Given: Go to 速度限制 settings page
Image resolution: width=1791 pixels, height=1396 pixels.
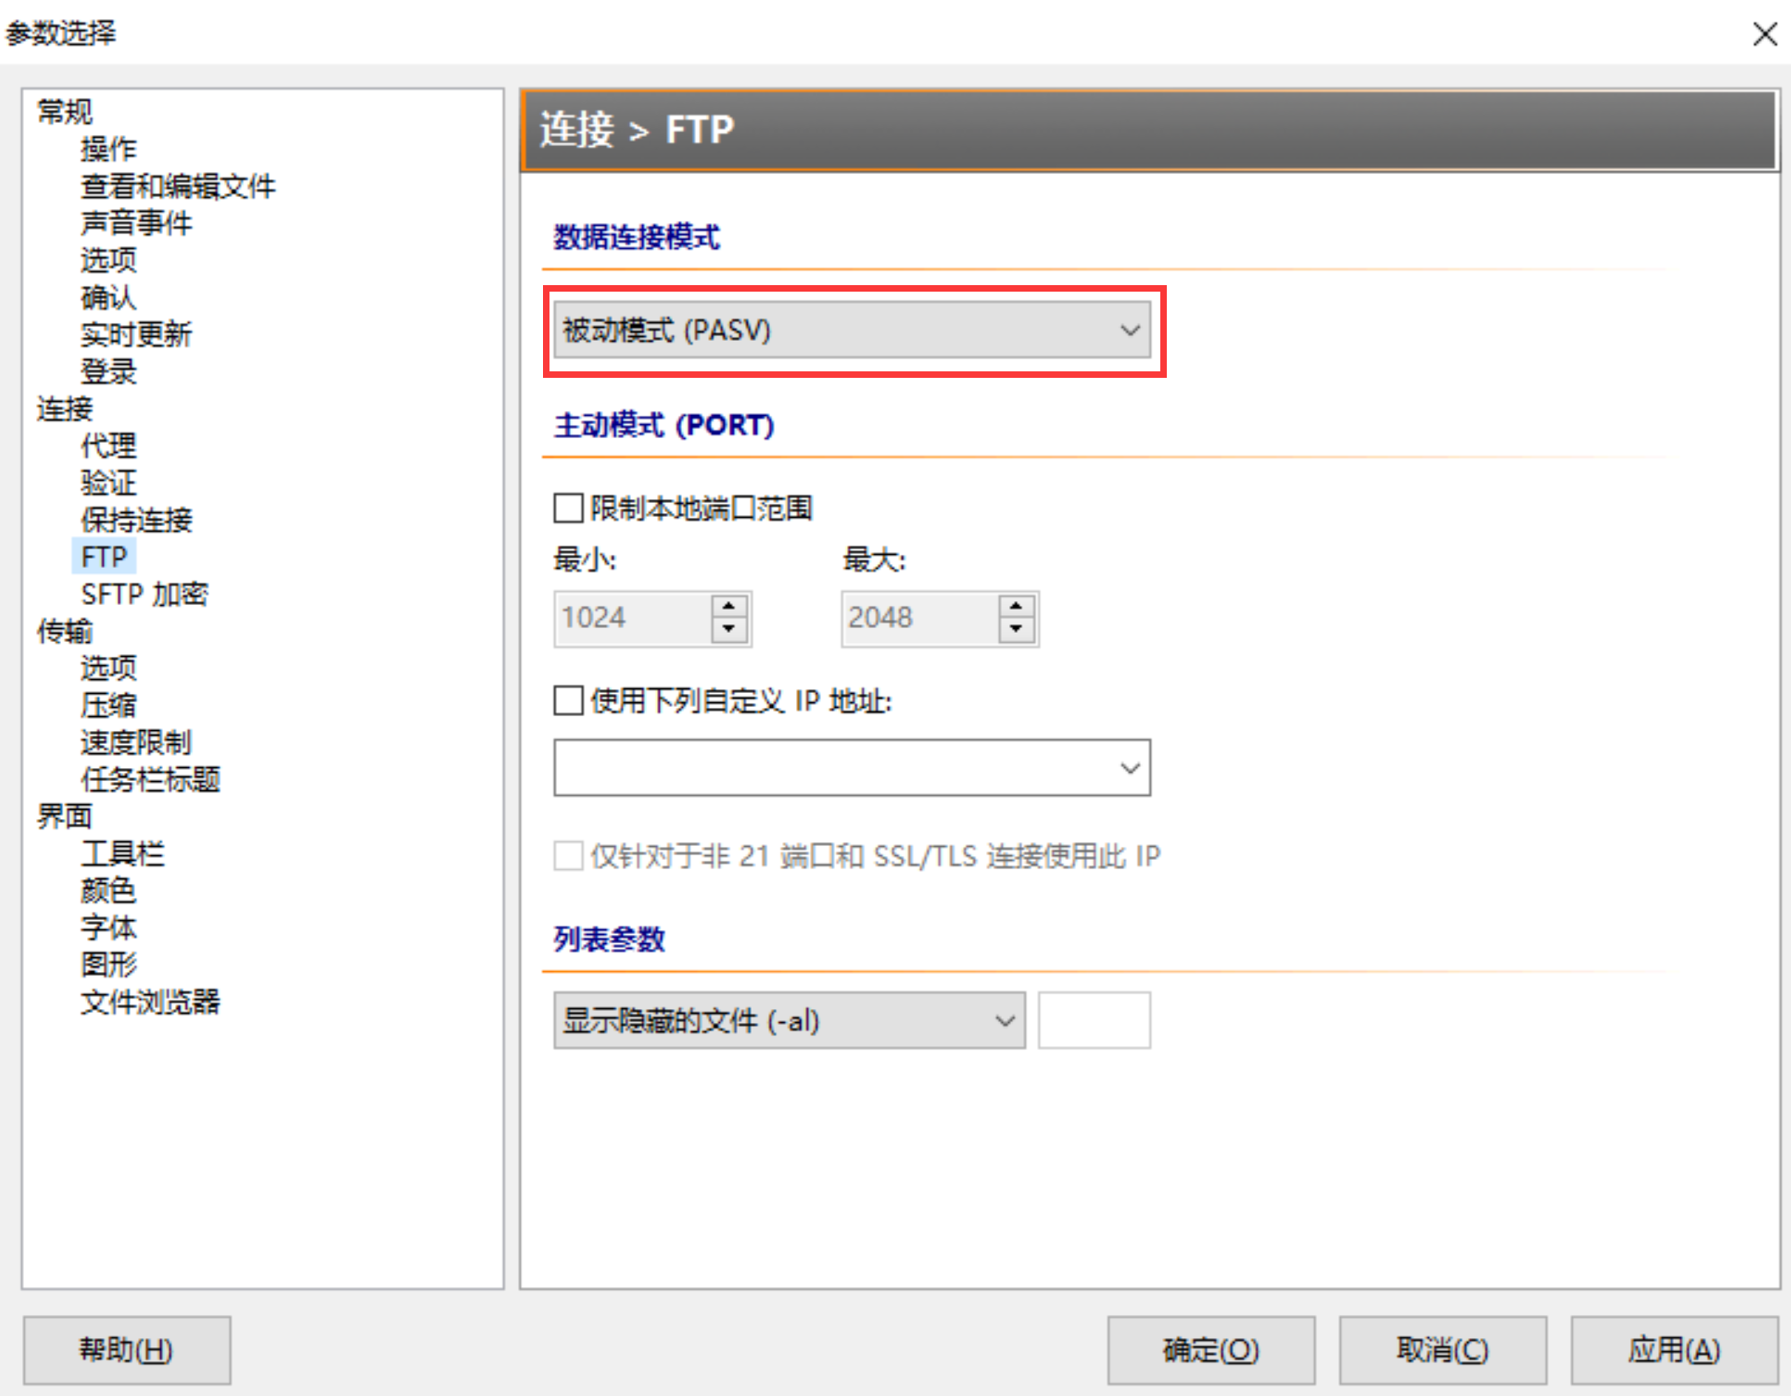Looking at the screenshot, I should coord(135,742).
